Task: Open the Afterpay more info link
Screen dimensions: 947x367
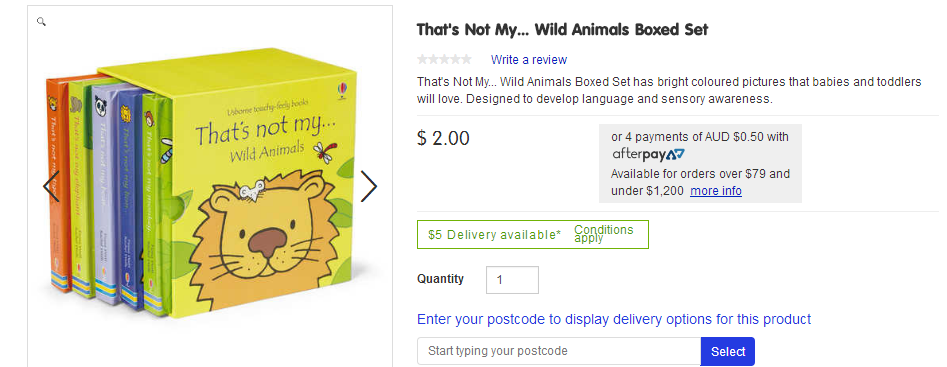Action: point(716,191)
